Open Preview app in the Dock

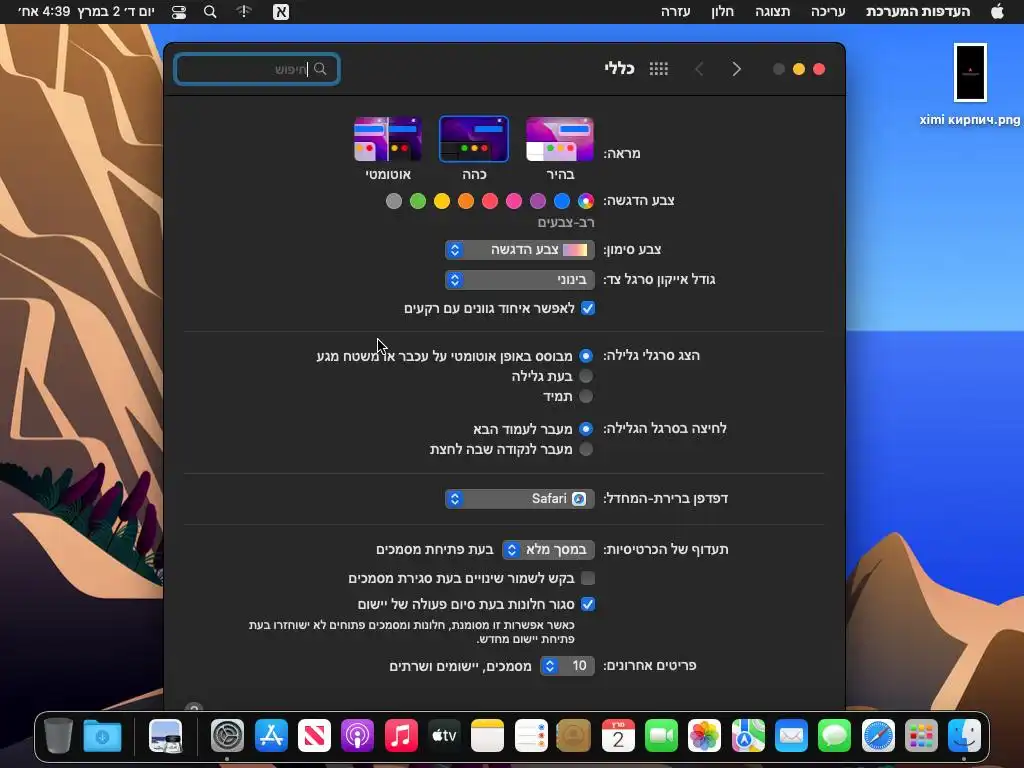point(165,736)
